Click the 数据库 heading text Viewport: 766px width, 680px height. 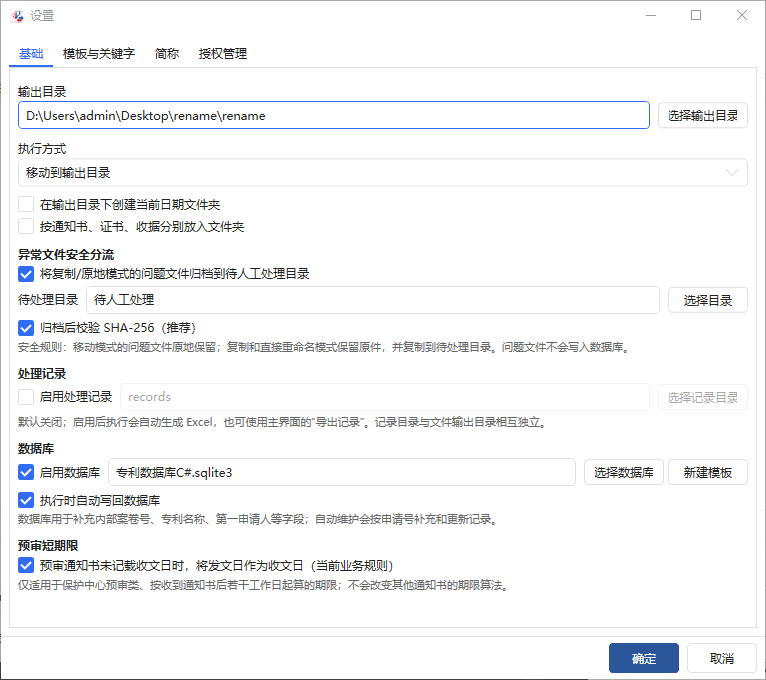tap(36, 448)
